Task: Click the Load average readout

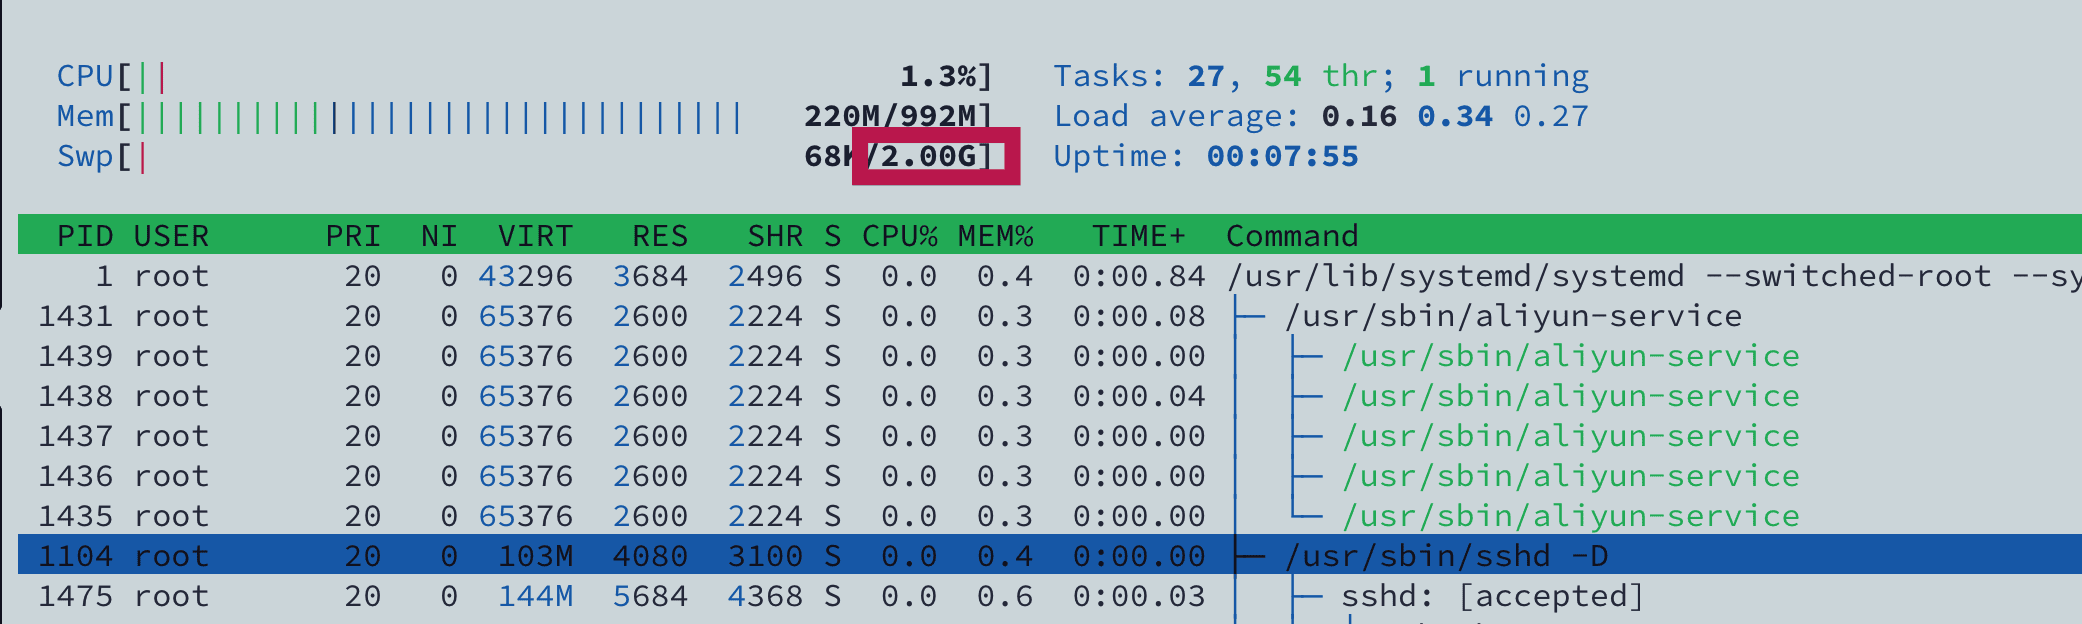Action: pos(1320,116)
